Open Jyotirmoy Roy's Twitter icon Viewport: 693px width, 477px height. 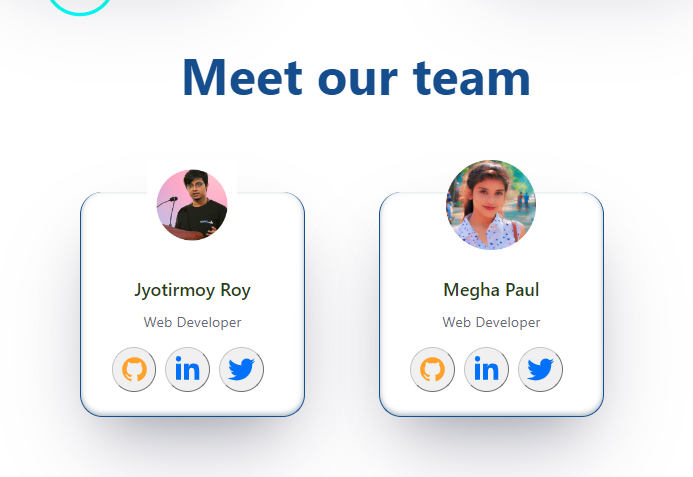point(241,369)
